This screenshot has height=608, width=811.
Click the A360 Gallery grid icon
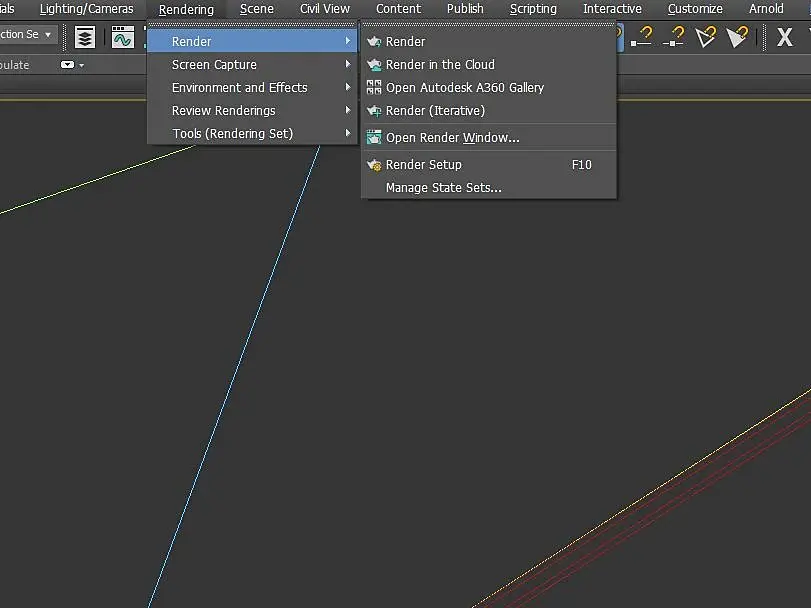pos(374,87)
